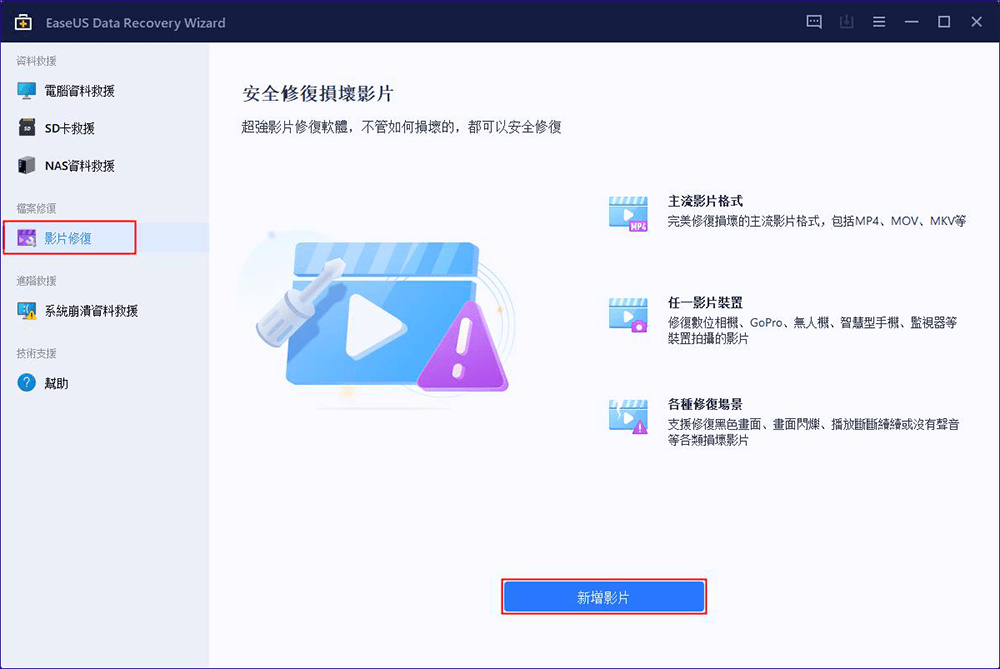Image resolution: width=1000 pixels, height=669 pixels.
Task: Click the description starting with 支援修復黑色畫面
Action: click(814, 432)
